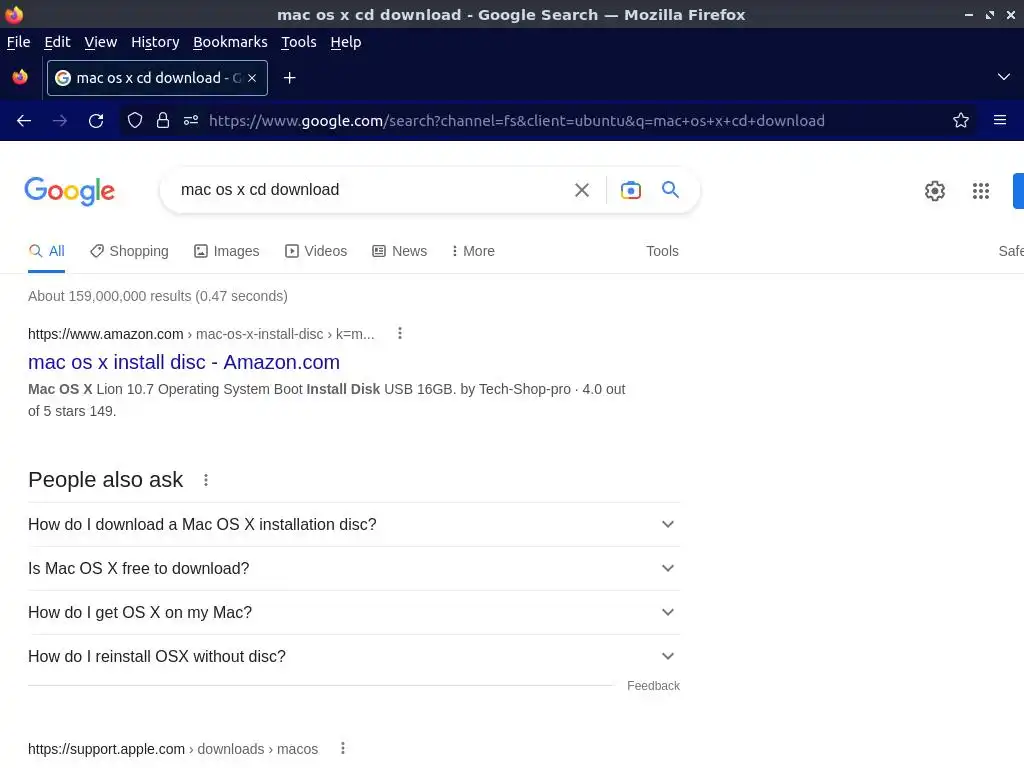This screenshot has width=1024, height=768.
Task: Expand 'Is Mac OS X free to download?'
Action: click(x=354, y=569)
